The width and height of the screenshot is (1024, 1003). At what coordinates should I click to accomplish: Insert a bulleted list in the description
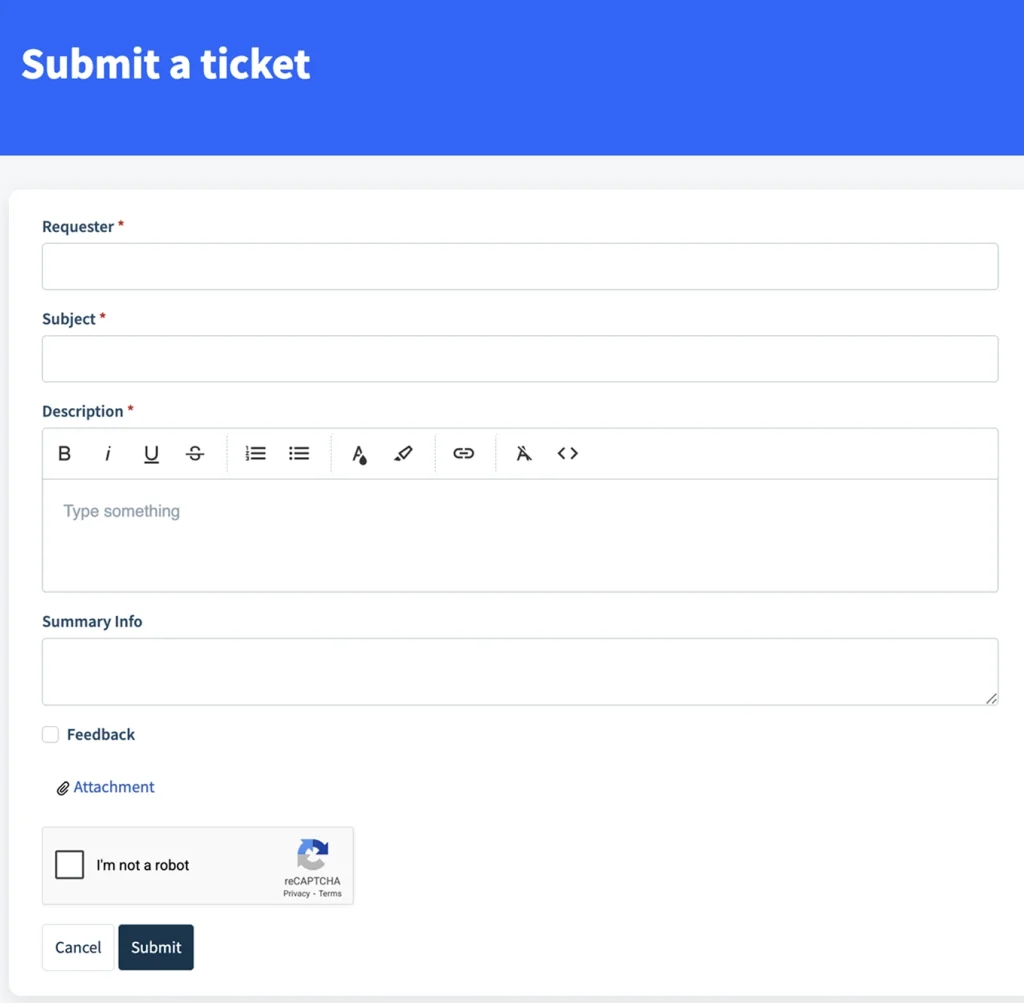click(x=299, y=453)
